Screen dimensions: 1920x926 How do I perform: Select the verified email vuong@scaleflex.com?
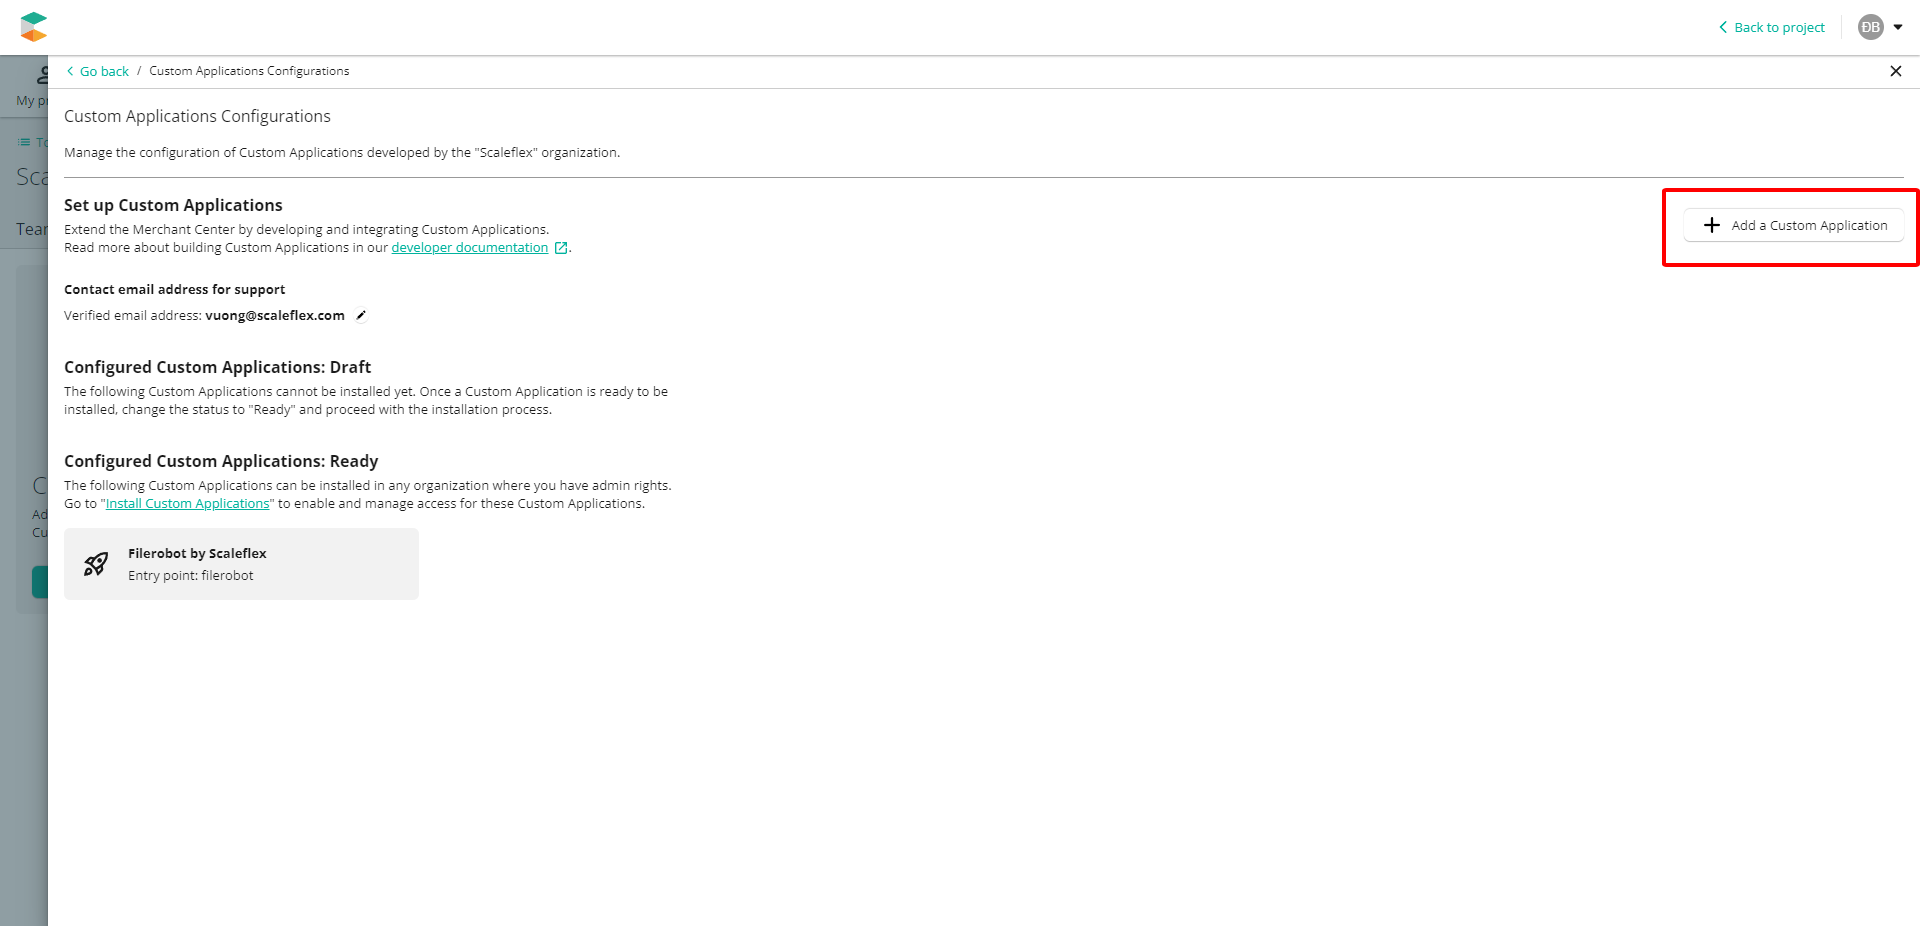pyautogui.click(x=275, y=315)
